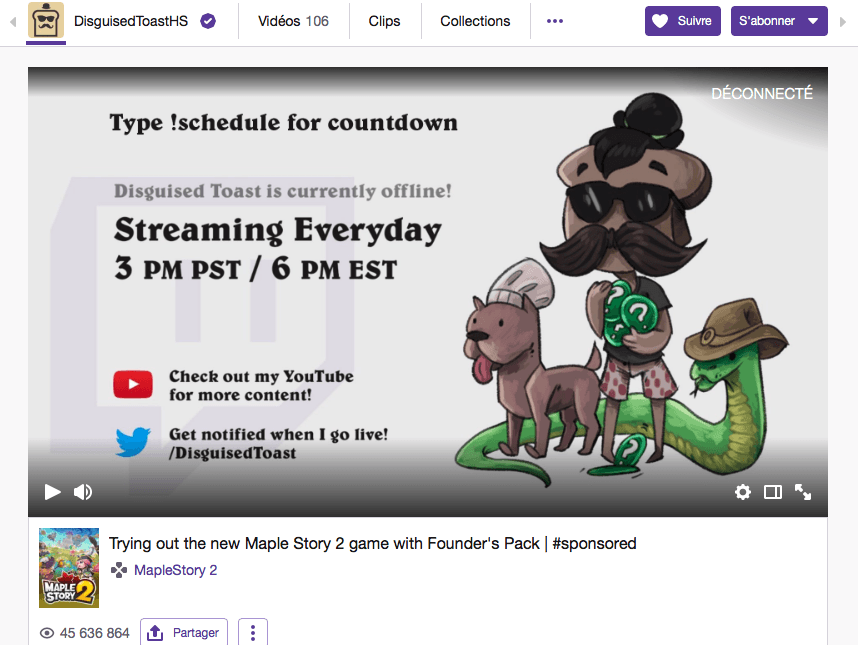Switch to the Clips tab

tap(384, 21)
